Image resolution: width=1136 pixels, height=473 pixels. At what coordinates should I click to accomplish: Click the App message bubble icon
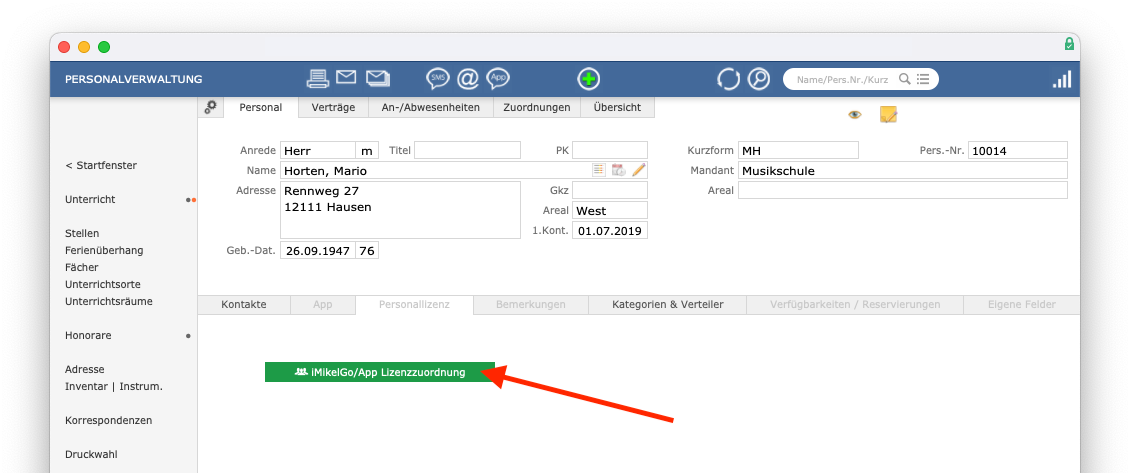coord(498,78)
